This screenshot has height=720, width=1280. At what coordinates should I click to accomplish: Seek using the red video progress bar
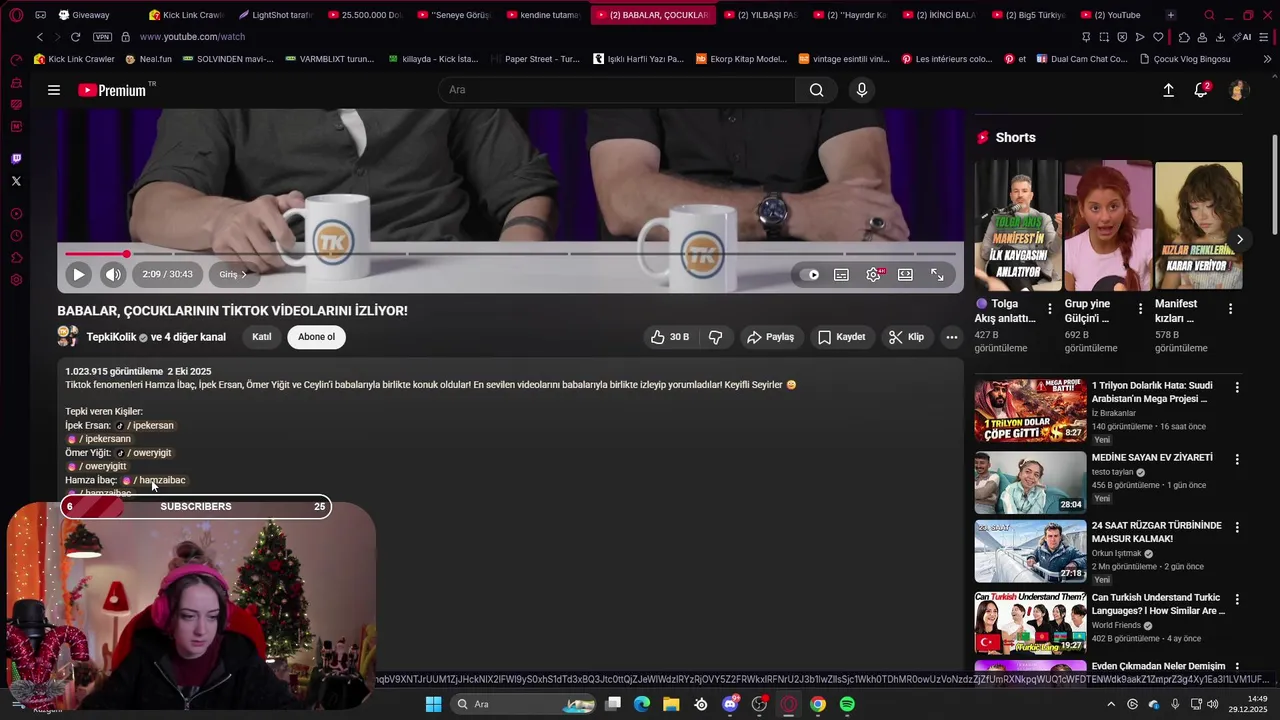pos(510,254)
